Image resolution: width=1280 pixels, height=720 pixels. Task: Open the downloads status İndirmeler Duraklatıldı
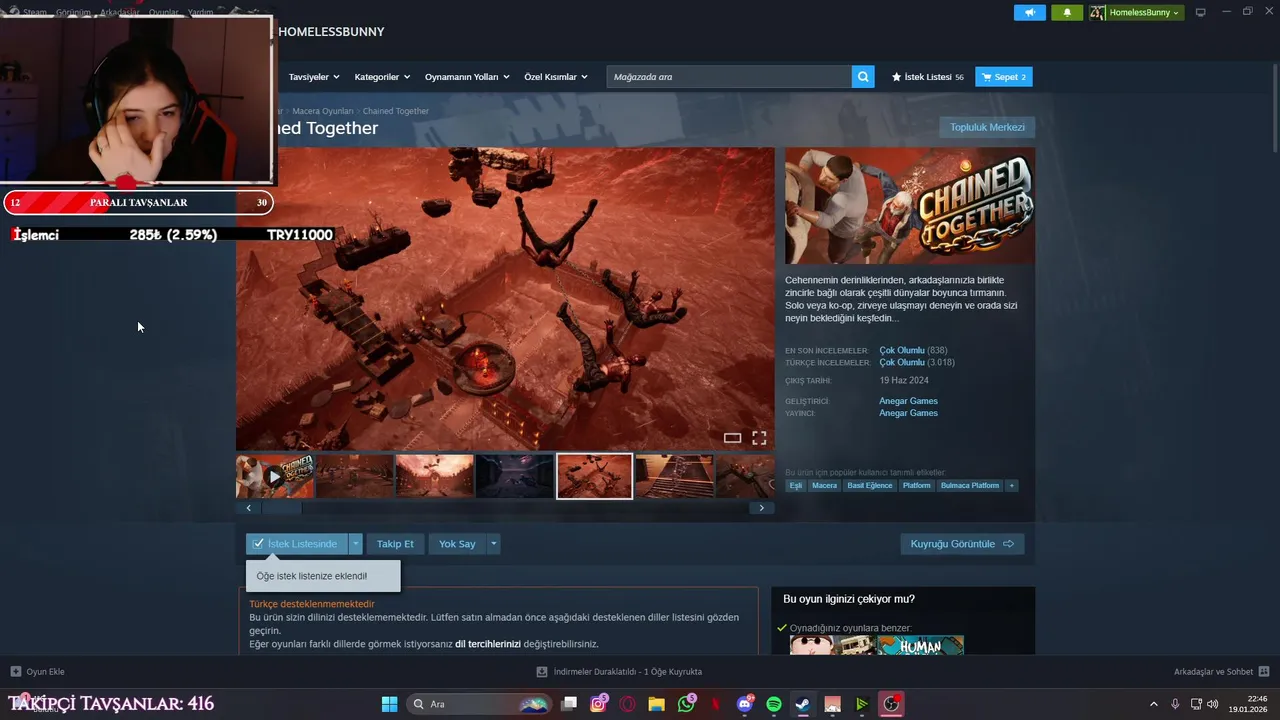[x=620, y=671]
